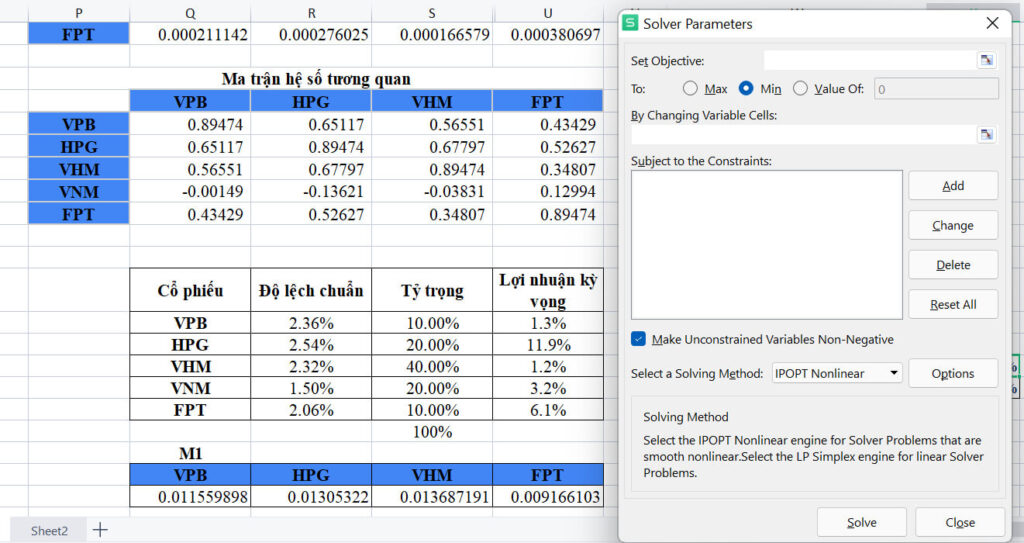Select the 'Lợi nhuận kỳ vọng' header cell

pos(547,290)
